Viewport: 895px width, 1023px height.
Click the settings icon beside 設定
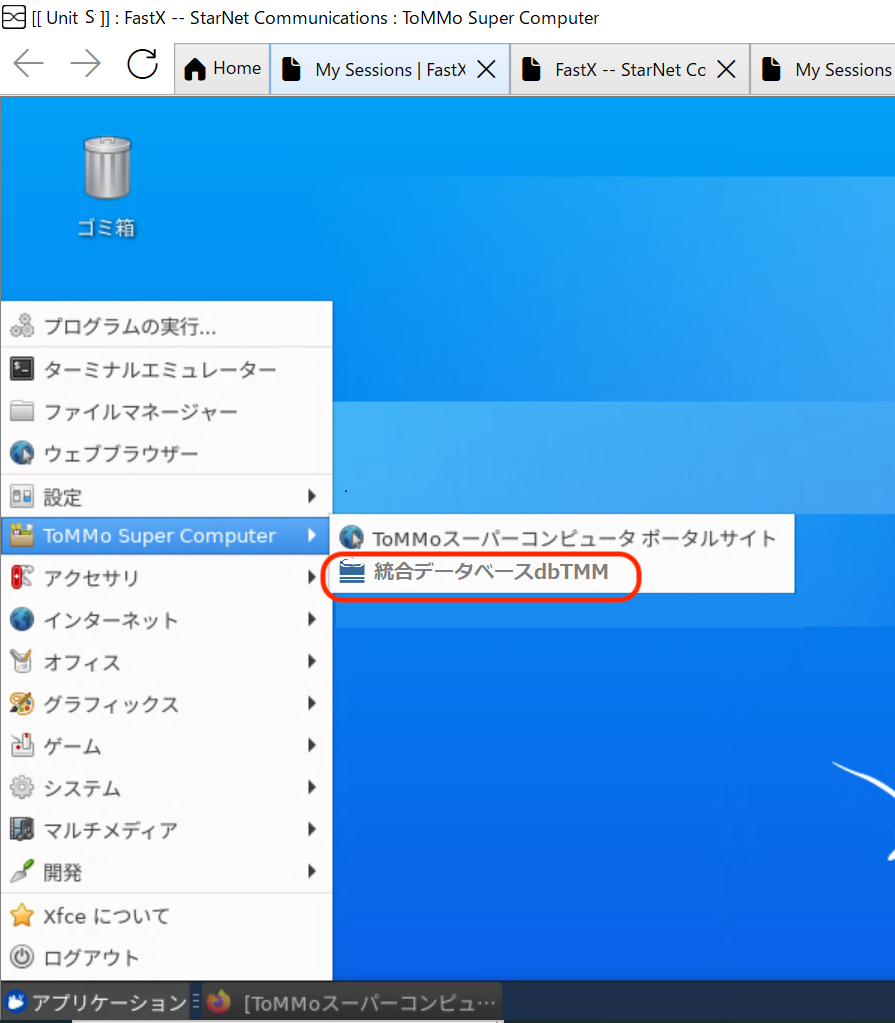point(22,496)
